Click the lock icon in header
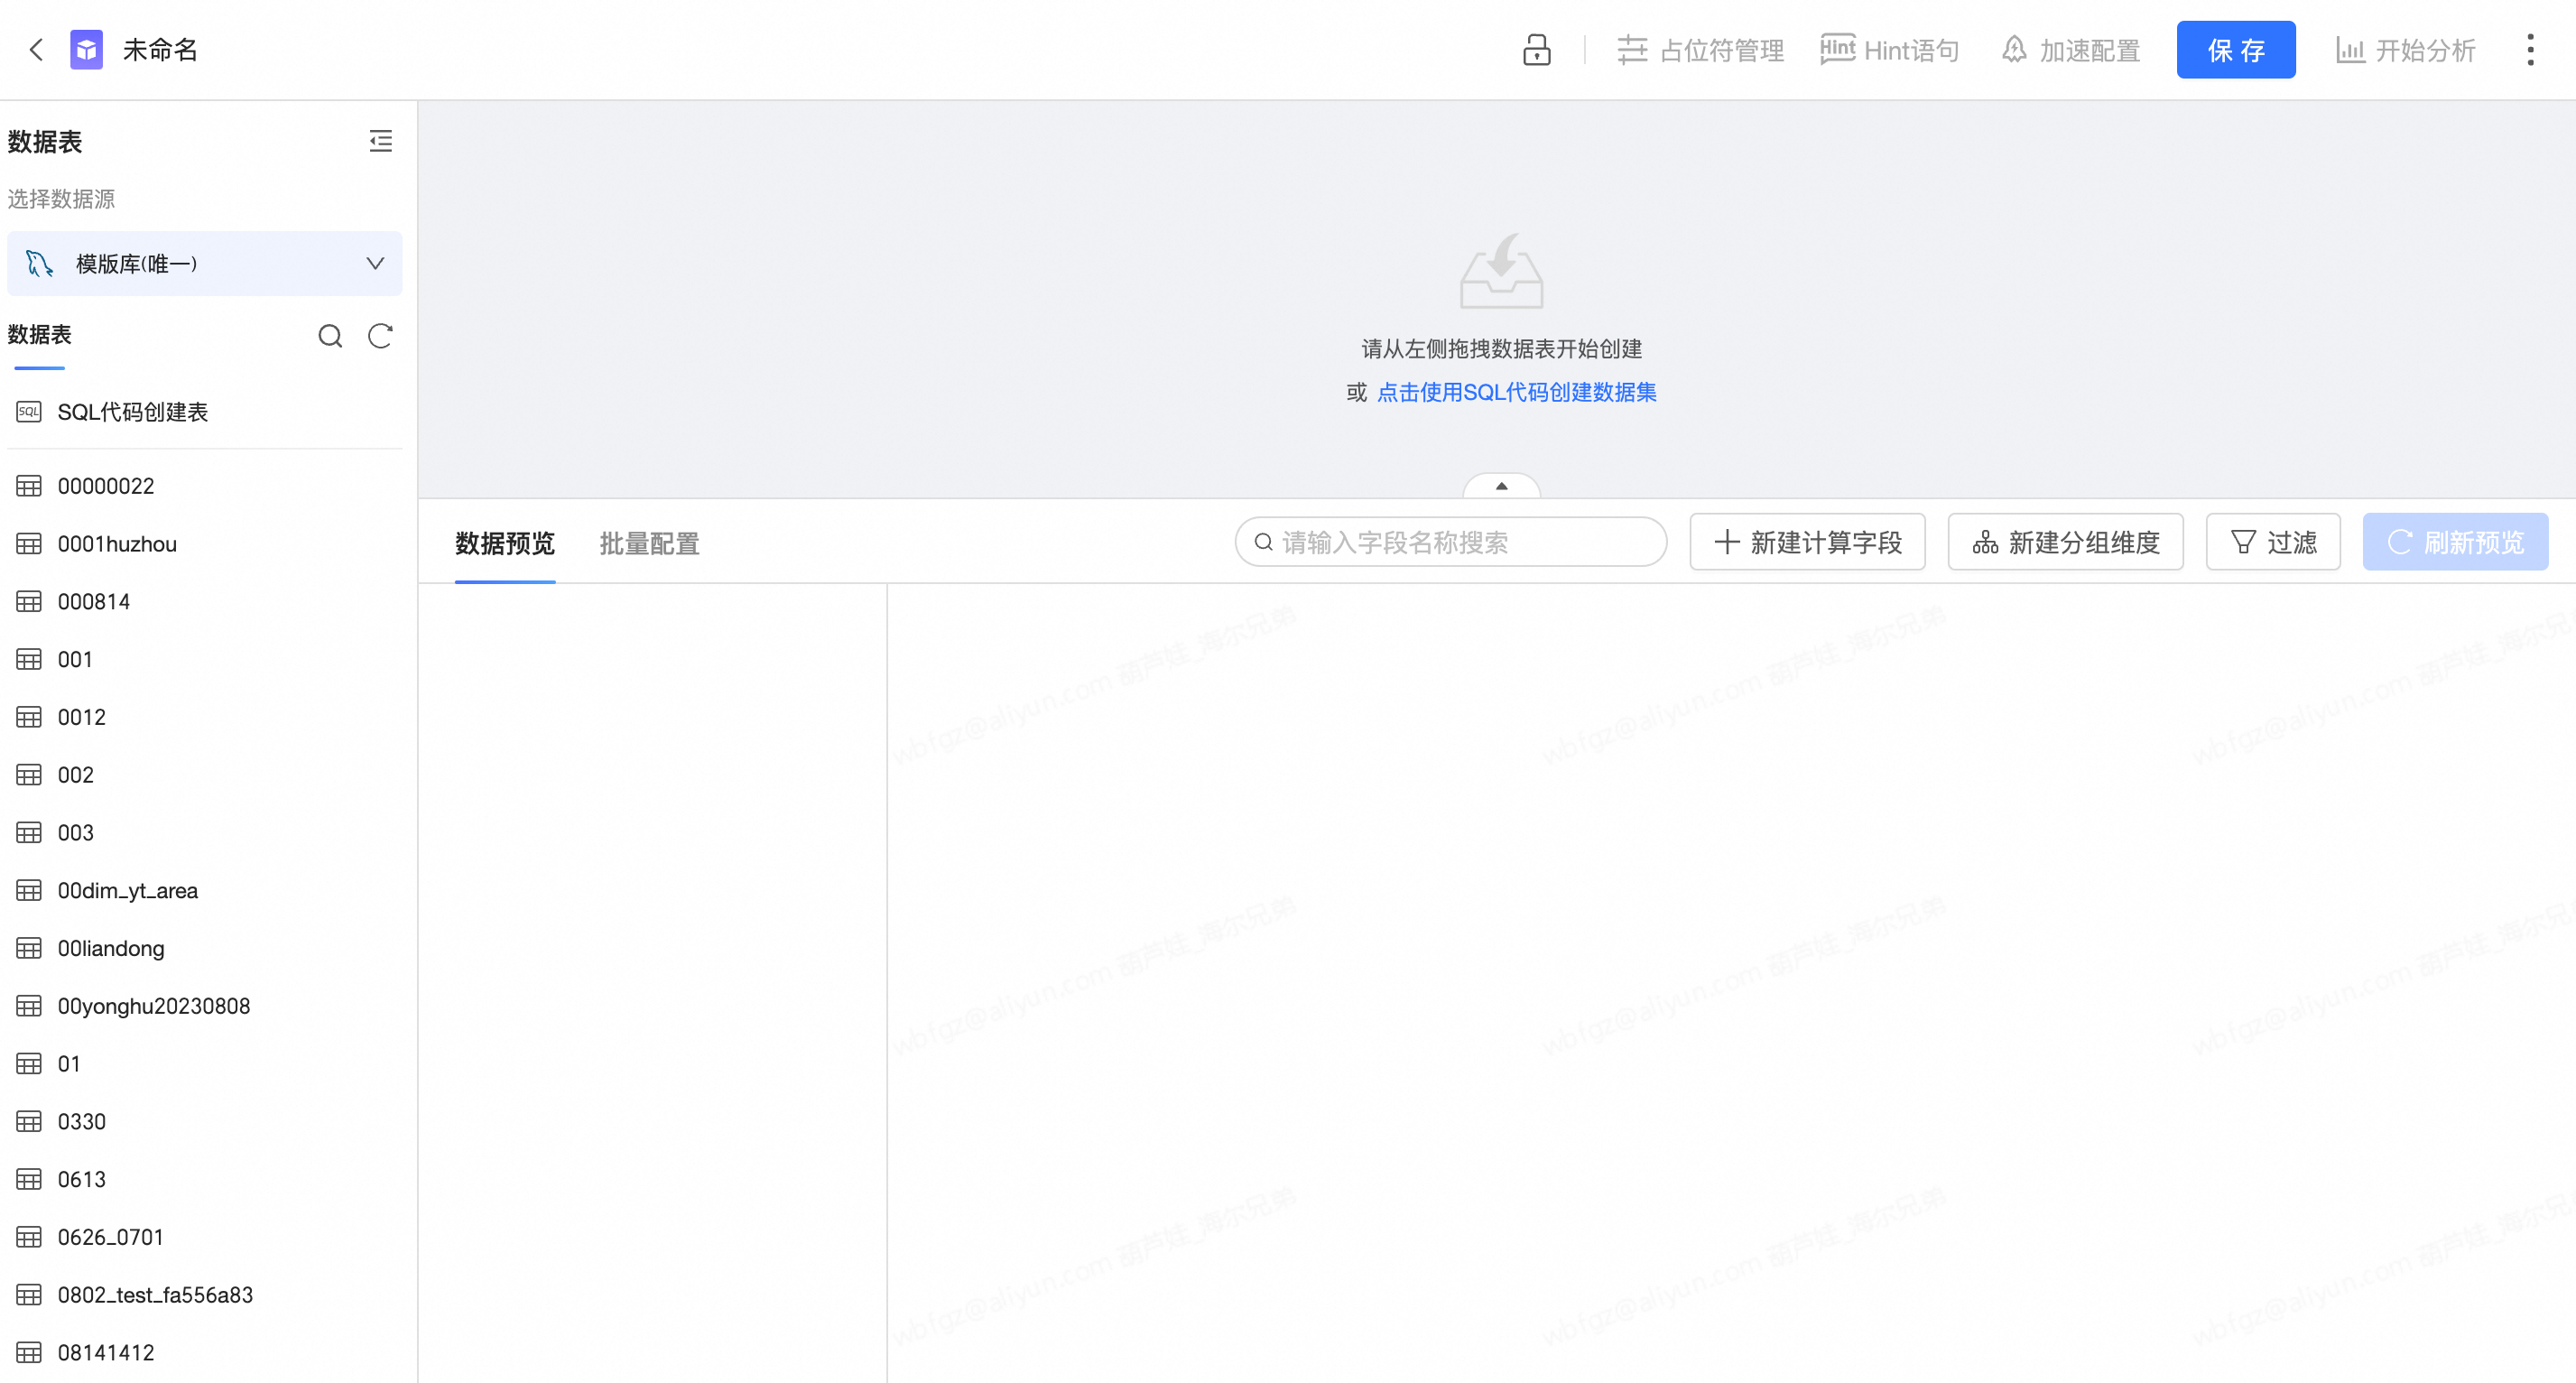This screenshot has height=1383, width=2576. pos(1536,50)
